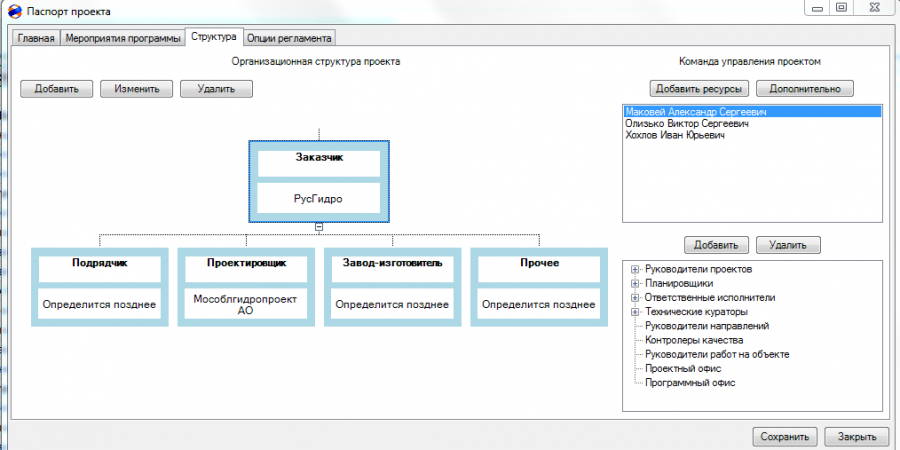Expand Технические кураторы tree node
900x450 pixels.
click(635, 312)
